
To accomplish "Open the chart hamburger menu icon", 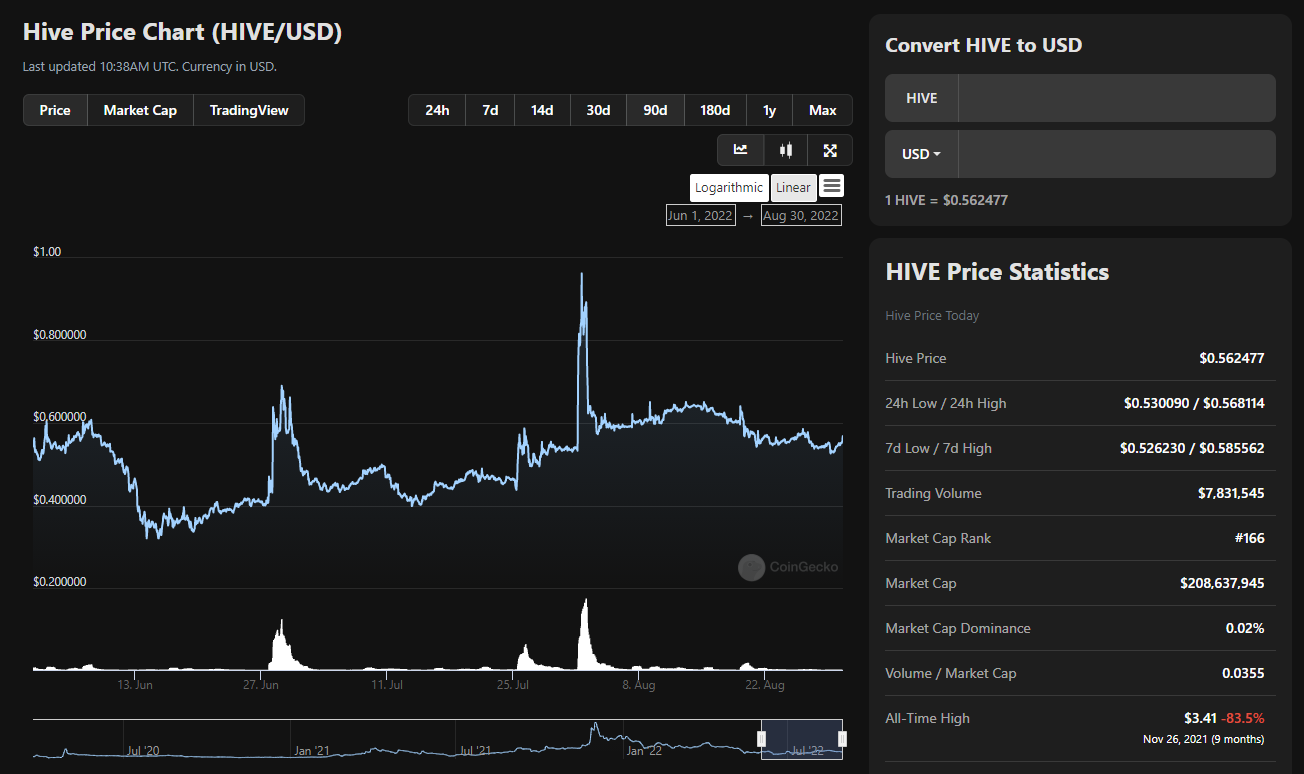I will click(x=832, y=186).
